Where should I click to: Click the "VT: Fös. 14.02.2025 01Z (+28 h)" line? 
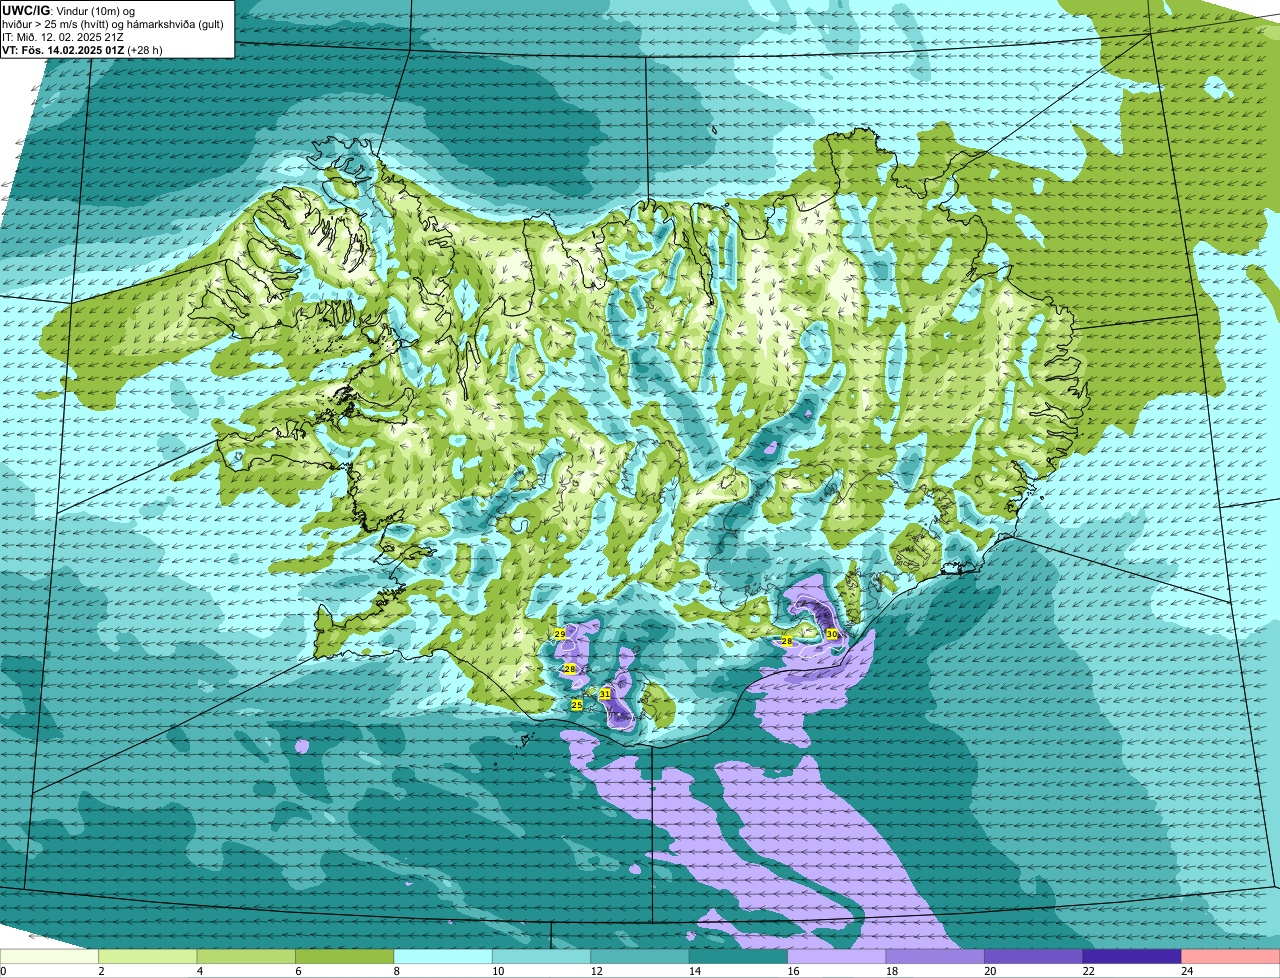[82, 50]
